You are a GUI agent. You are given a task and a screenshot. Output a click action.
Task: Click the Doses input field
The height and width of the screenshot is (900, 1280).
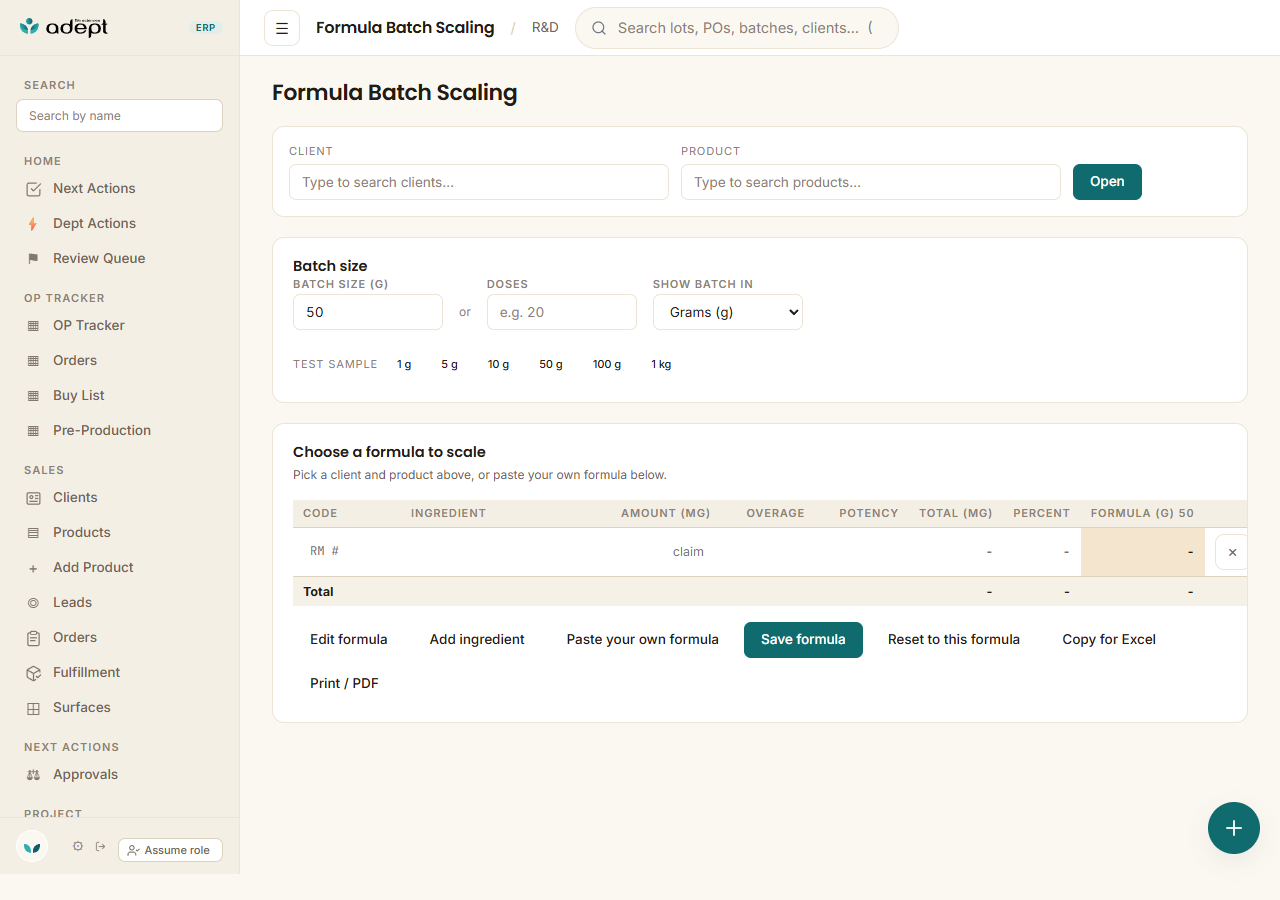click(562, 312)
